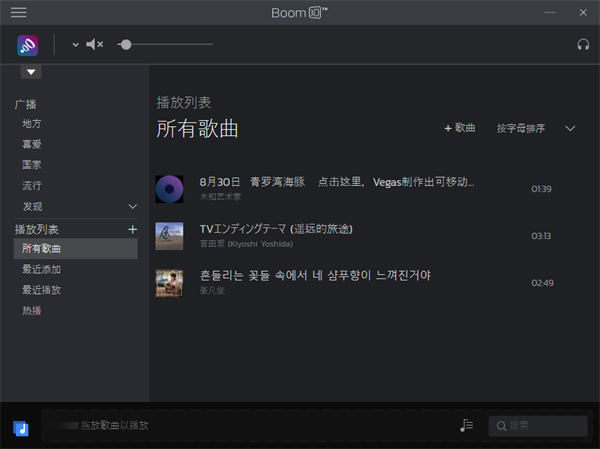Click the blue music note icon
Viewport: 600px width, 449px height.
(x=21, y=428)
